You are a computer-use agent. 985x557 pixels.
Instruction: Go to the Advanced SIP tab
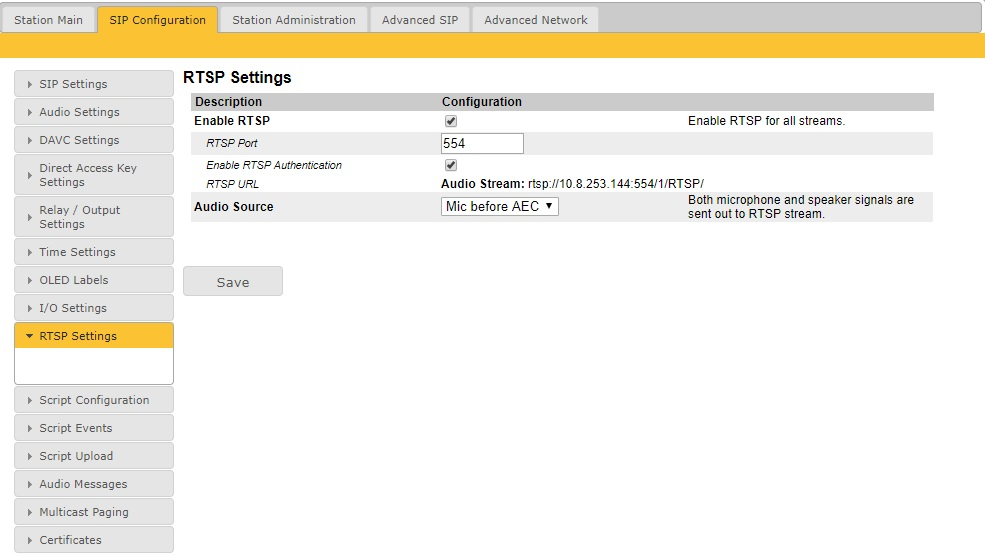coord(419,20)
